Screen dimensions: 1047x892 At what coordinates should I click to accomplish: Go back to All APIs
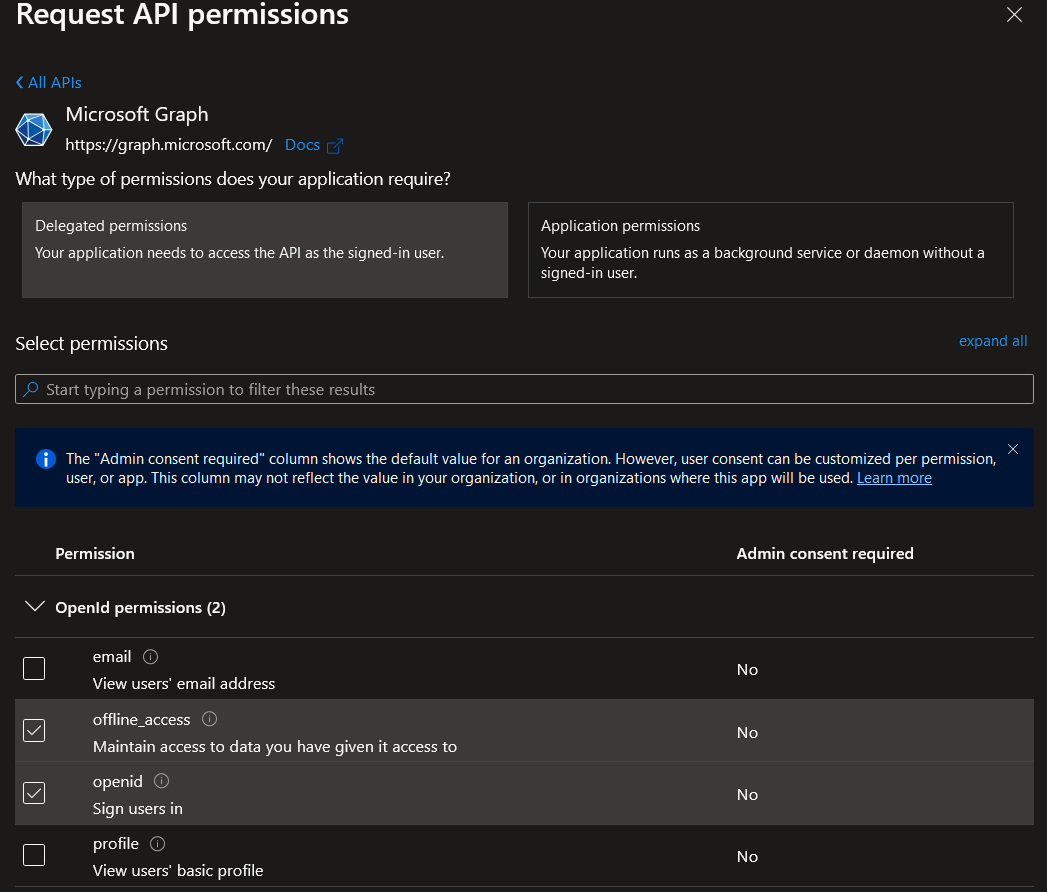click(x=49, y=83)
